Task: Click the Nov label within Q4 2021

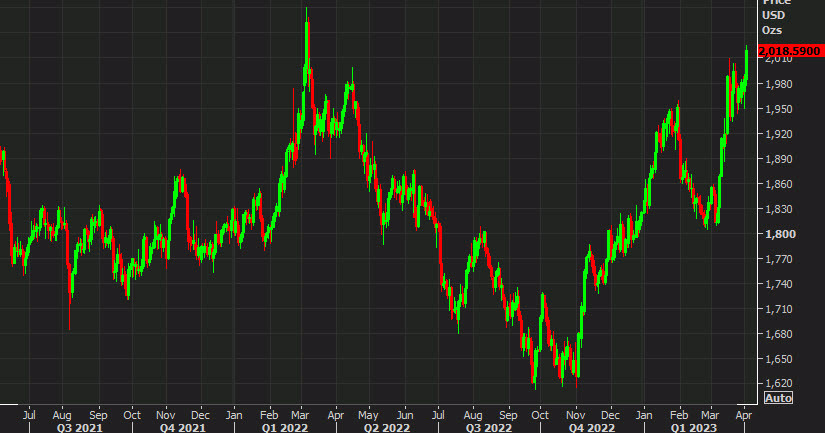Action: pos(166,415)
